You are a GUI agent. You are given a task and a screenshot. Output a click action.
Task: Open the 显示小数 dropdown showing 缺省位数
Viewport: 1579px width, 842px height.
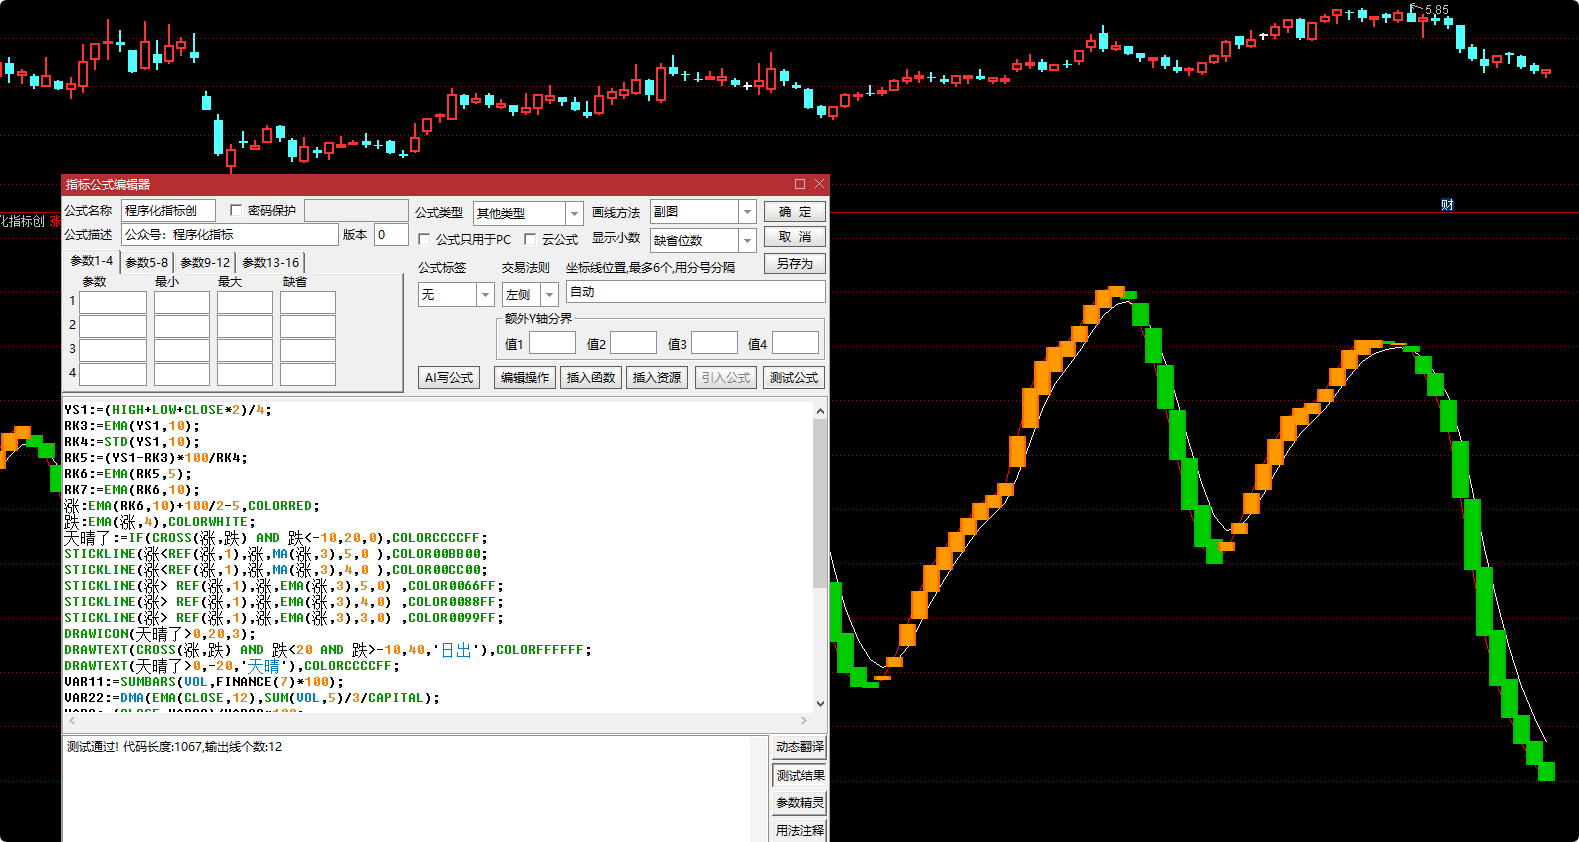point(747,240)
